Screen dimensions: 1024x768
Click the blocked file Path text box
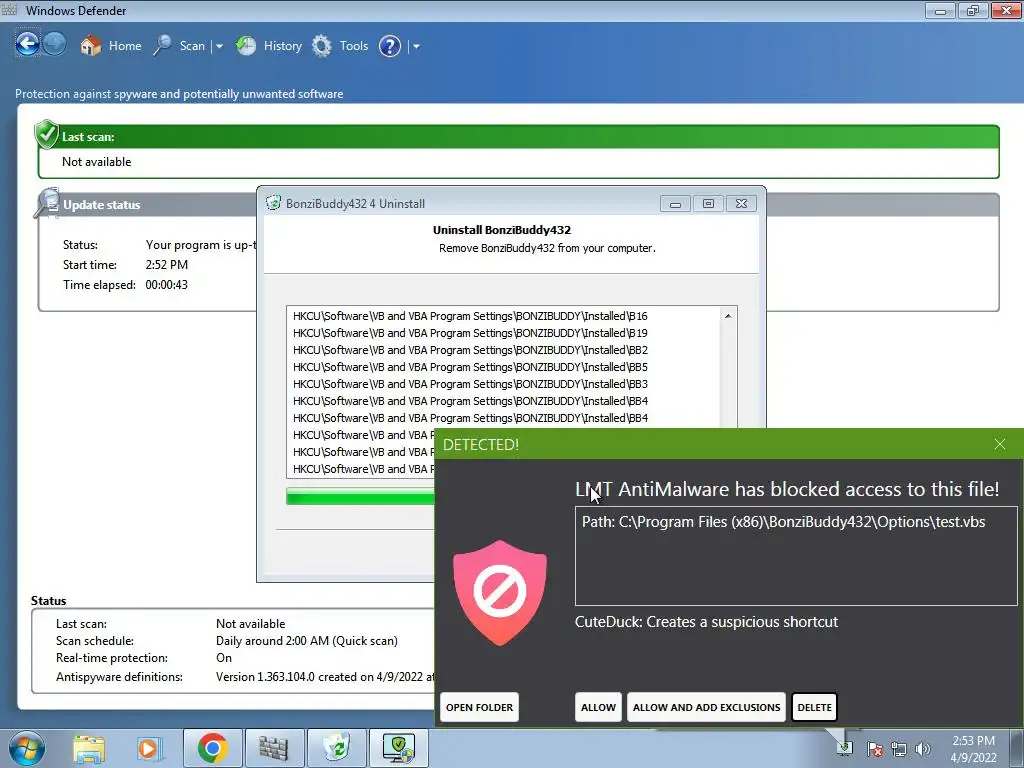pyautogui.click(x=796, y=556)
